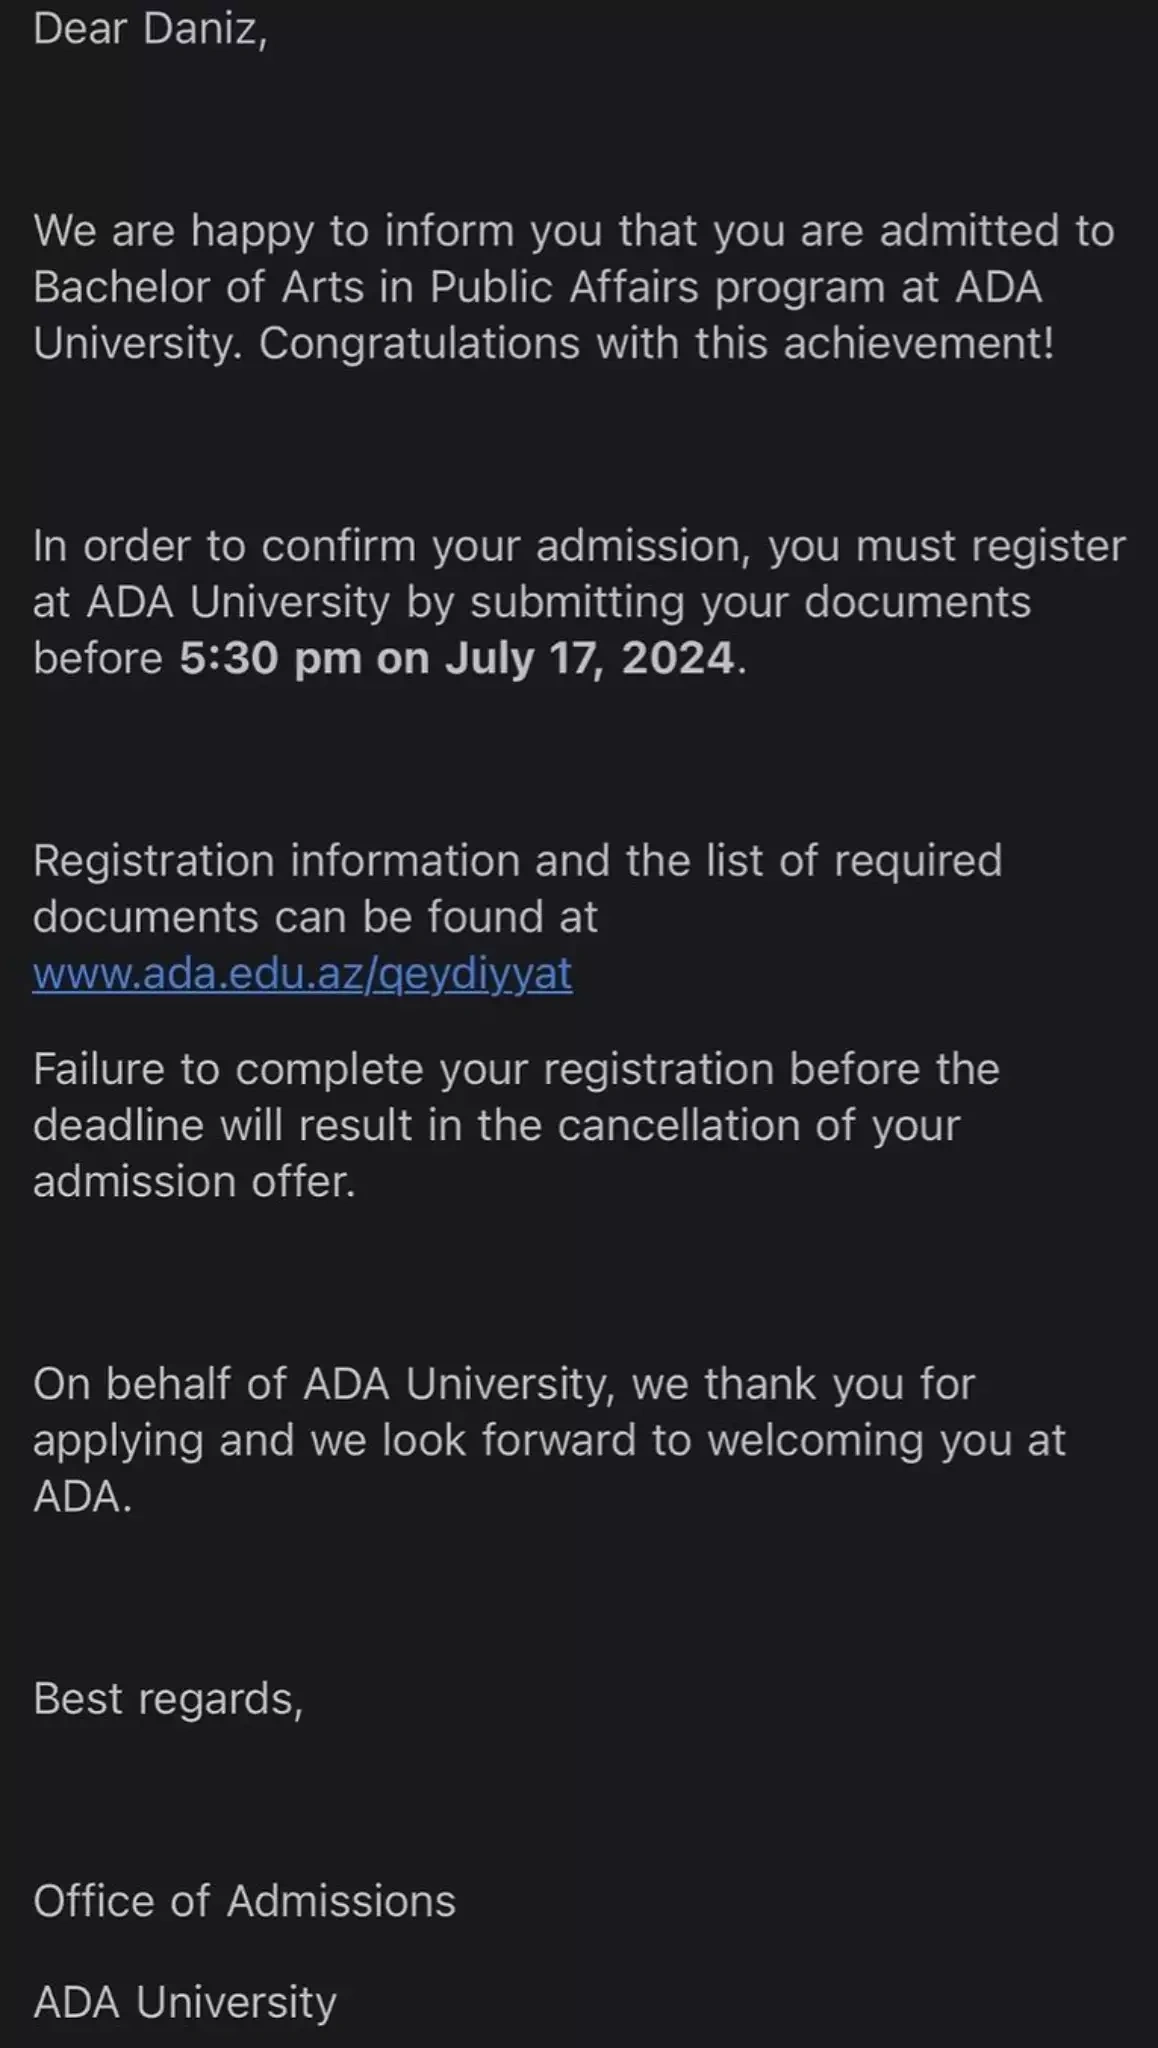
Task: Click "Registration information and the list of required" line
Action: coord(517,860)
